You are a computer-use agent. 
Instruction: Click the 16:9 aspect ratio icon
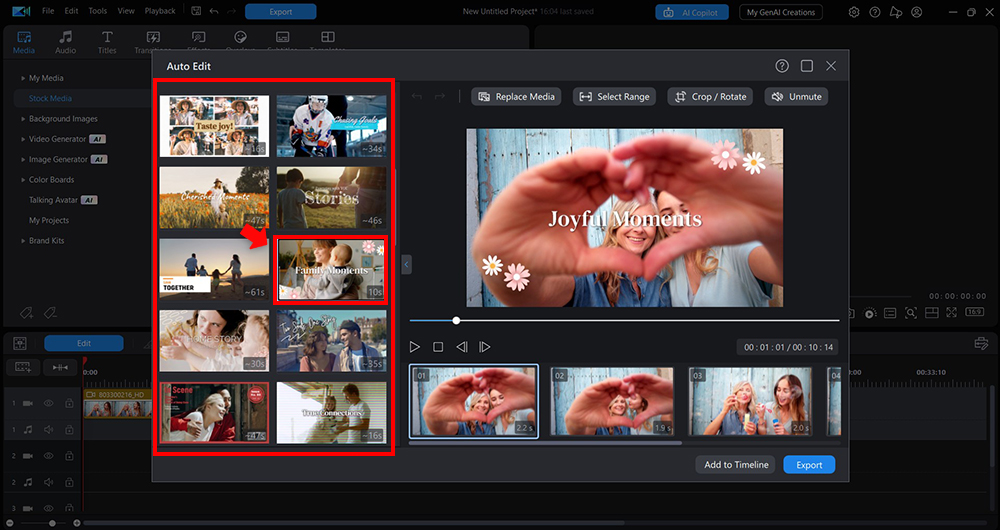click(x=974, y=312)
